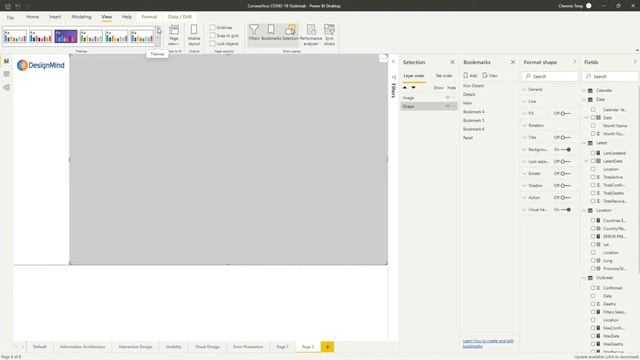Click the user account avatar

coord(589,6)
